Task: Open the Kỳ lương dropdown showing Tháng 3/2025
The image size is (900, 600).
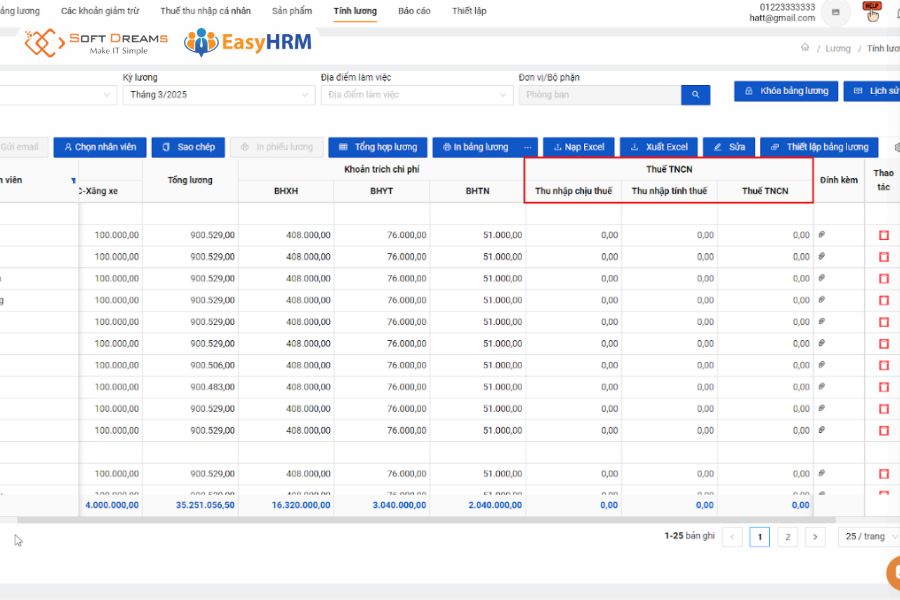Action: [x=219, y=95]
